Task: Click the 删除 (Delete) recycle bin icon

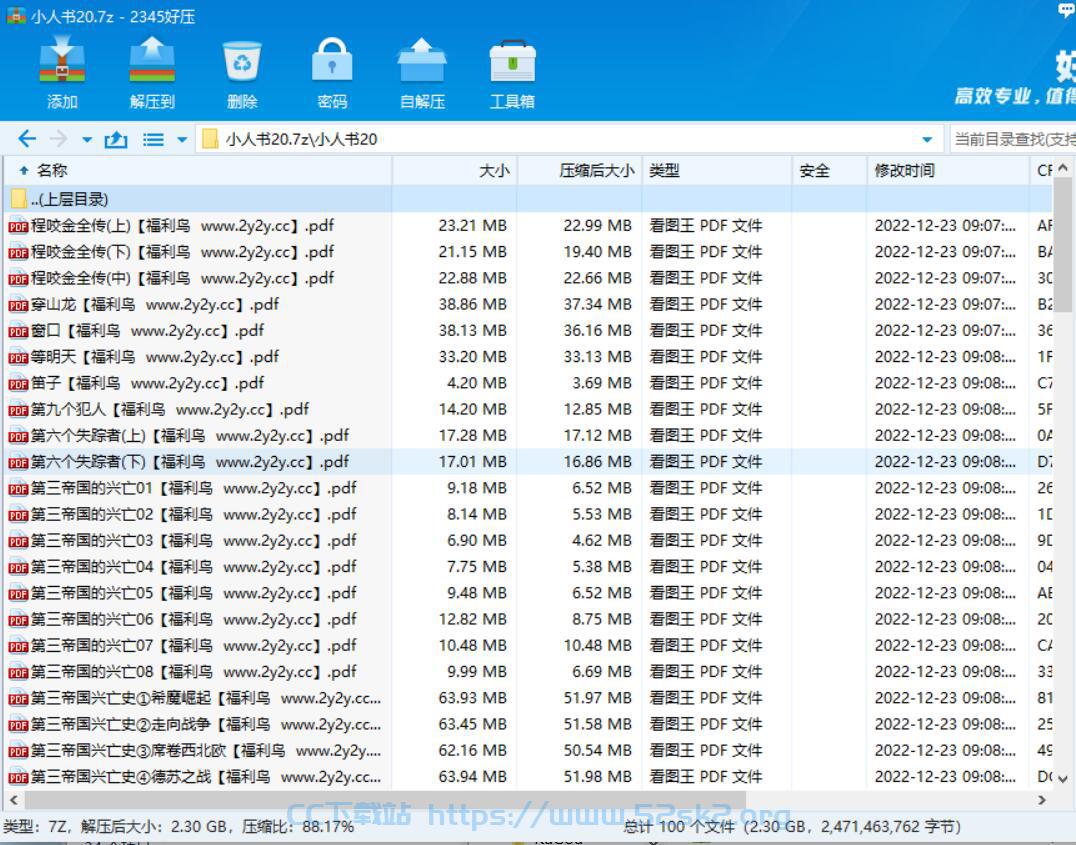Action: tap(242, 62)
